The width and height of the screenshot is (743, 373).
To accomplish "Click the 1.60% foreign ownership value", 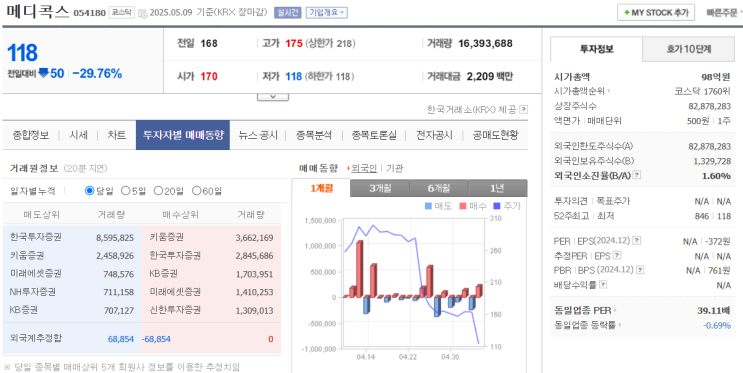I will [716, 176].
